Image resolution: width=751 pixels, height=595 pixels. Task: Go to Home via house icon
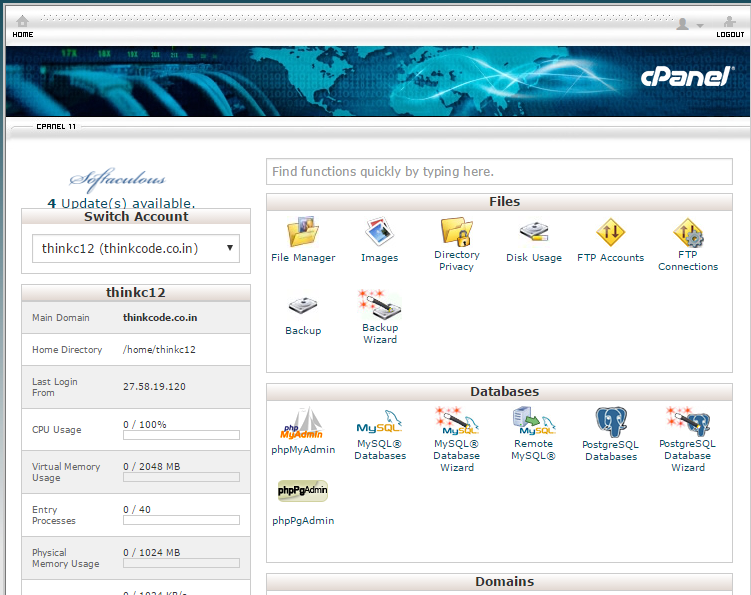point(22,21)
